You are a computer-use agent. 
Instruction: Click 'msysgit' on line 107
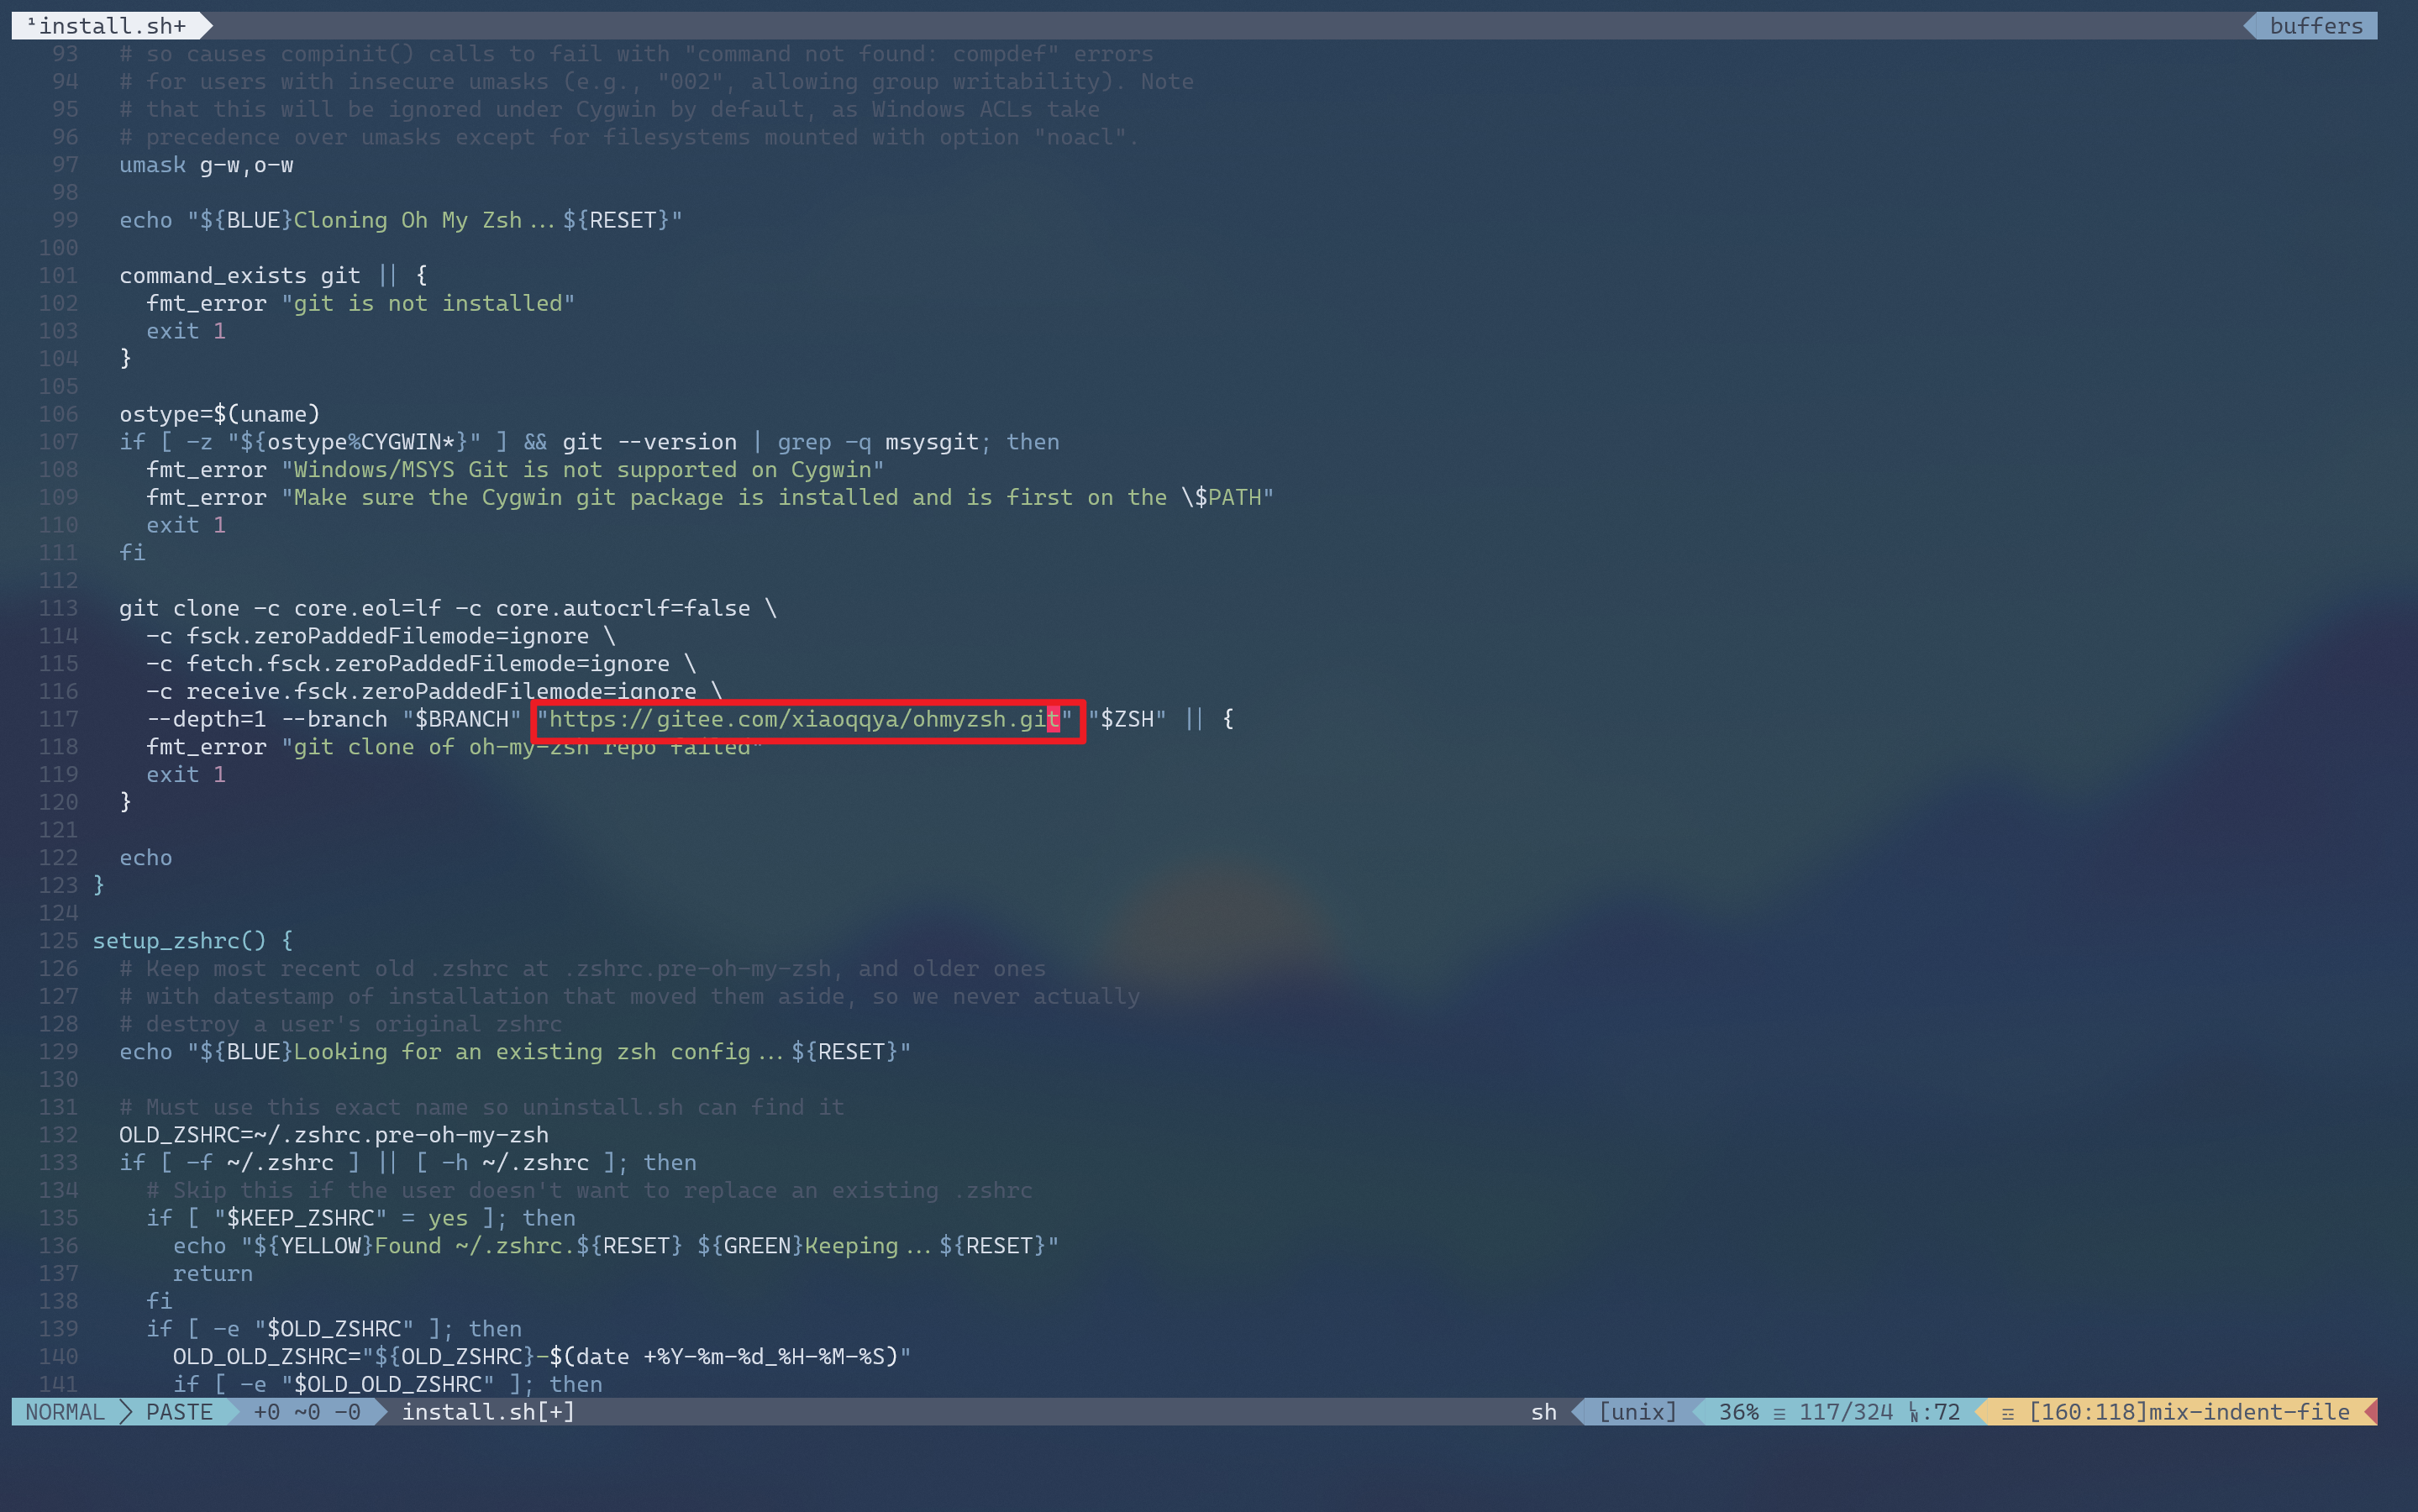tap(931, 442)
